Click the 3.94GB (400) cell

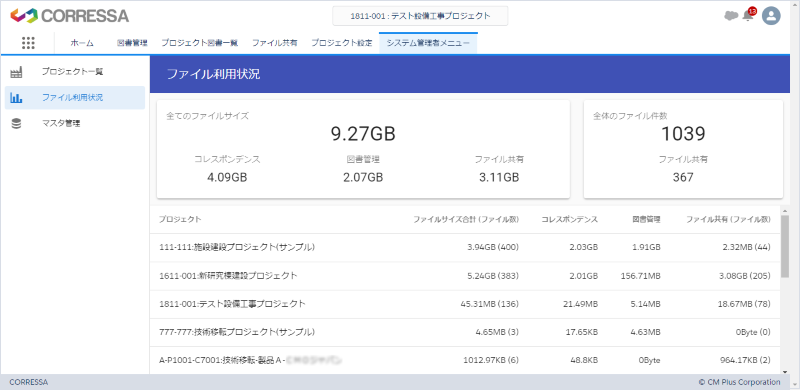pyautogui.click(x=493, y=248)
